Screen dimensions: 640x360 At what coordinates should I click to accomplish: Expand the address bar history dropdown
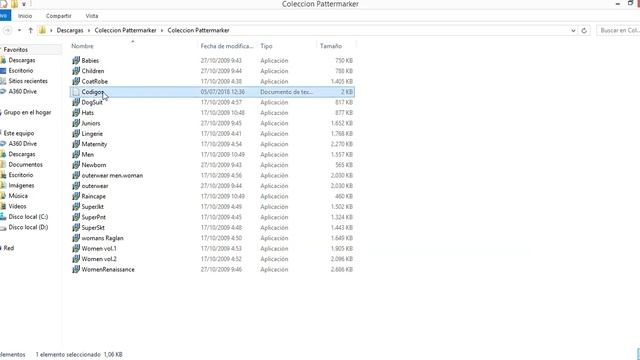pos(573,31)
